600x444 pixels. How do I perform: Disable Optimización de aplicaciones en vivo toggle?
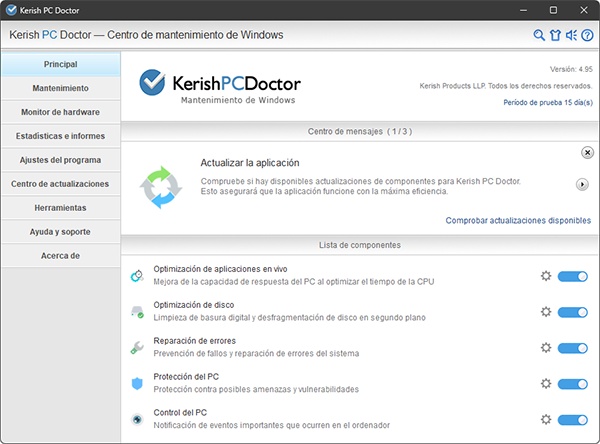(x=573, y=276)
